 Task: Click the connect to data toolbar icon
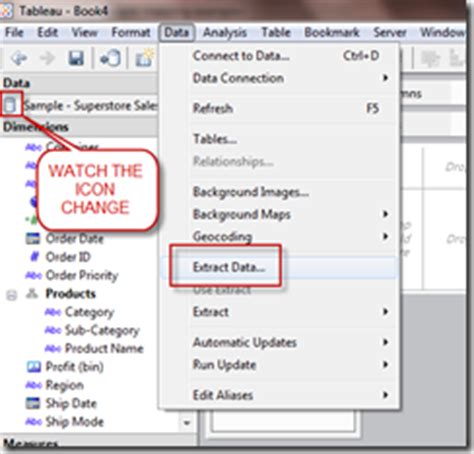(110, 58)
